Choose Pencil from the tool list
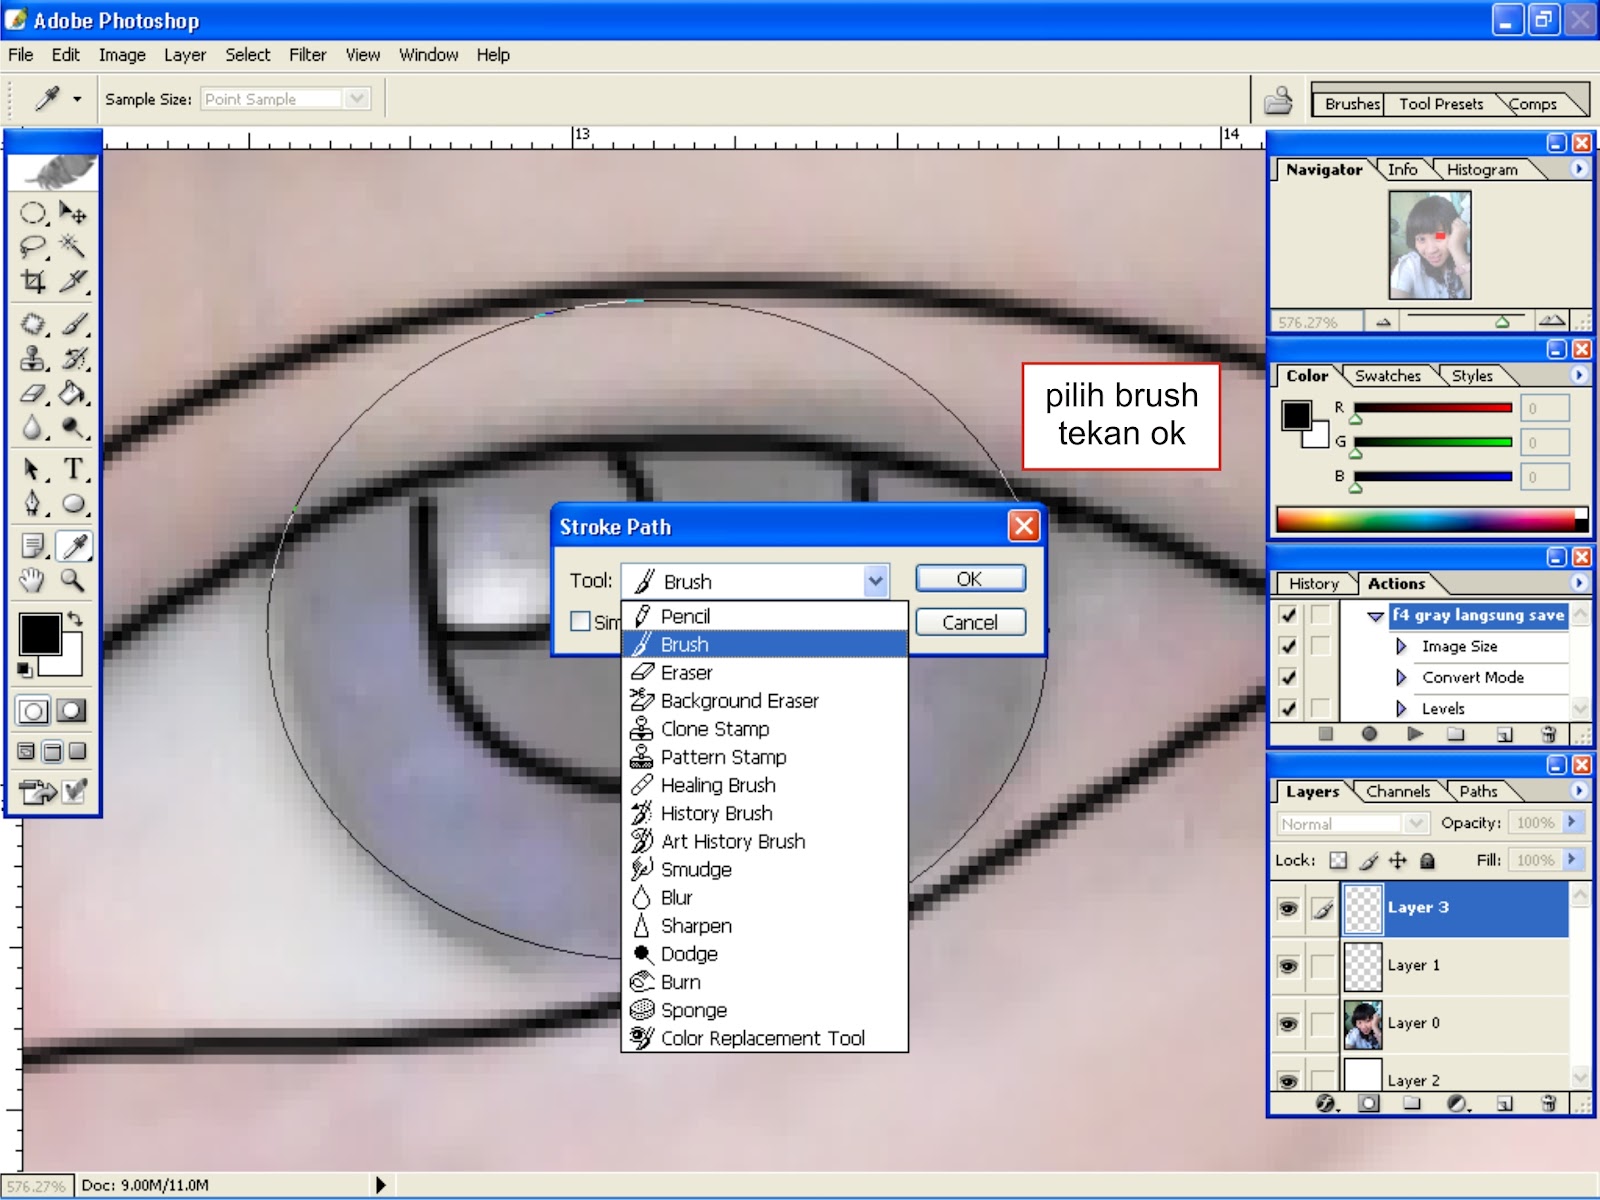1600x1200 pixels. pyautogui.click(x=764, y=616)
